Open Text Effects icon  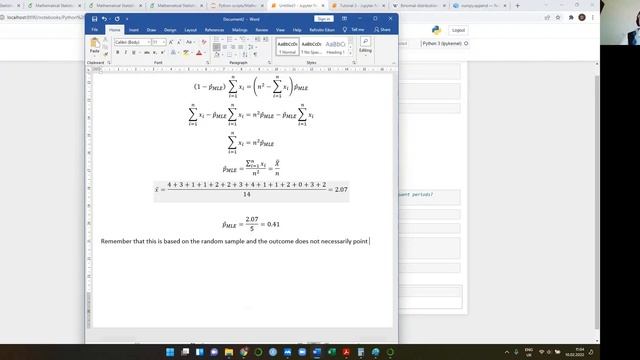coord(173,53)
